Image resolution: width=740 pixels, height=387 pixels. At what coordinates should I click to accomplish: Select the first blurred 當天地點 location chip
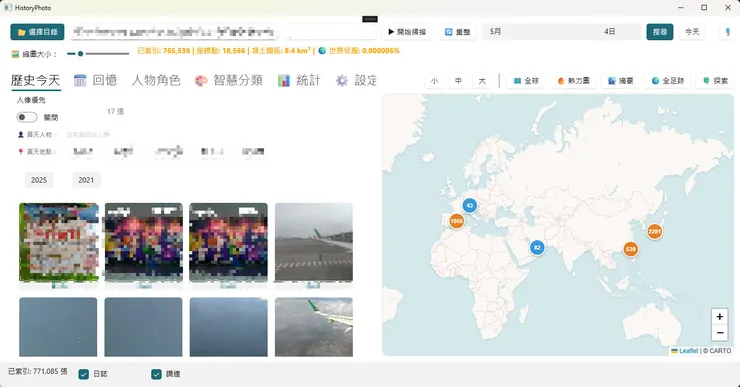coord(83,151)
